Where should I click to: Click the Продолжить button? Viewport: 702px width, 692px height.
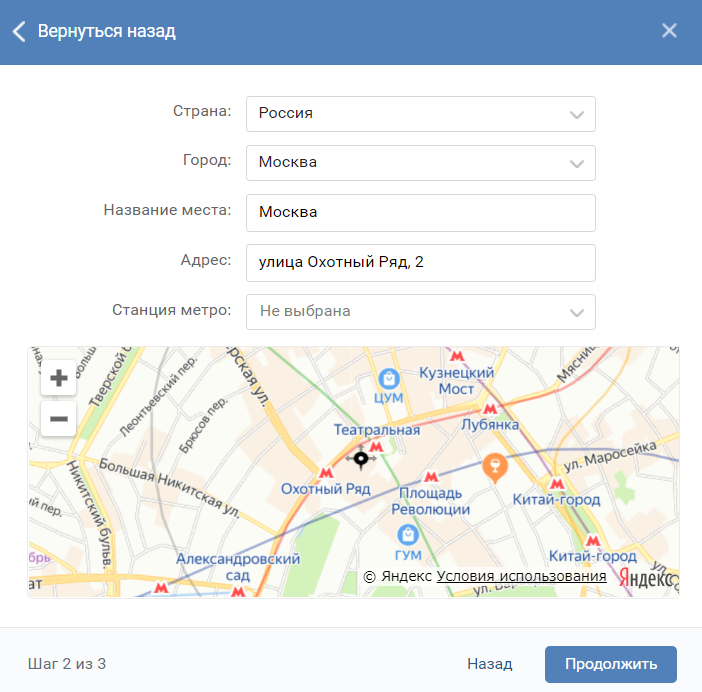click(611, 664)
